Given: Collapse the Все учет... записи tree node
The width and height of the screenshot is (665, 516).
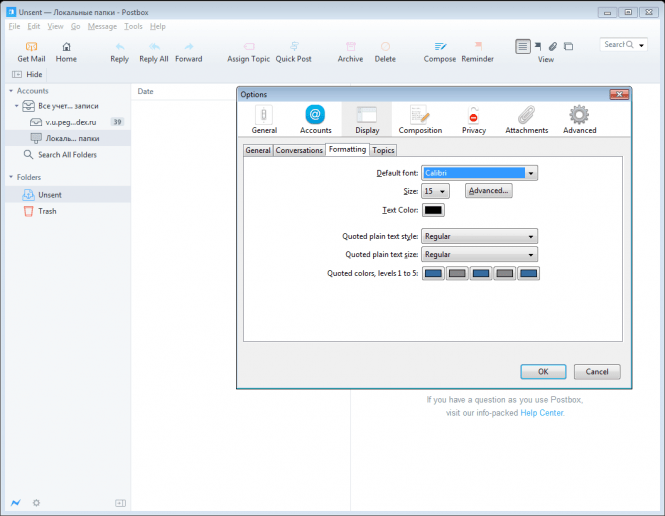Looking at the screenshot, I should click(x=17, y=106).
